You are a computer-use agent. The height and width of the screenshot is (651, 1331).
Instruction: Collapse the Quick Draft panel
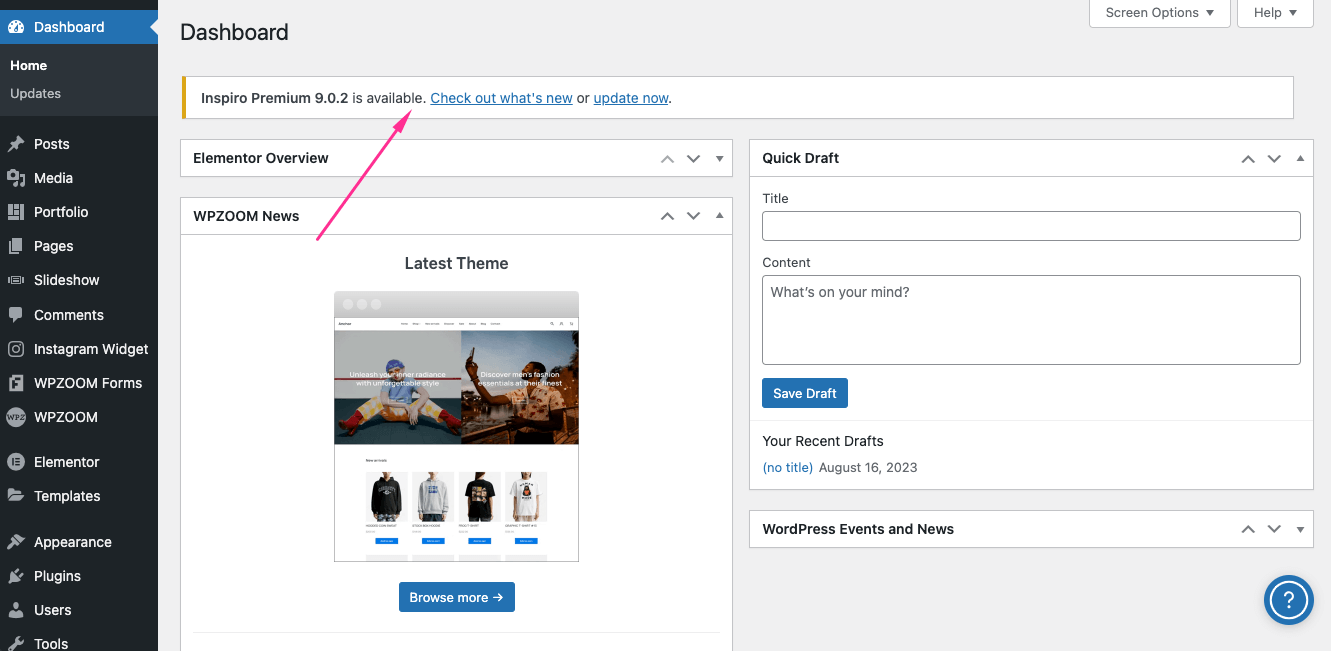[x=1300, y=159]
